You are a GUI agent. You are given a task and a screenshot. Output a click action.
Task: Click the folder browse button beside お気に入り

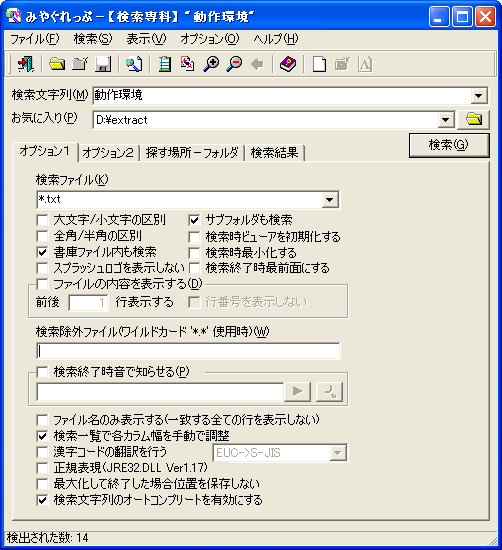click(474, 120)
